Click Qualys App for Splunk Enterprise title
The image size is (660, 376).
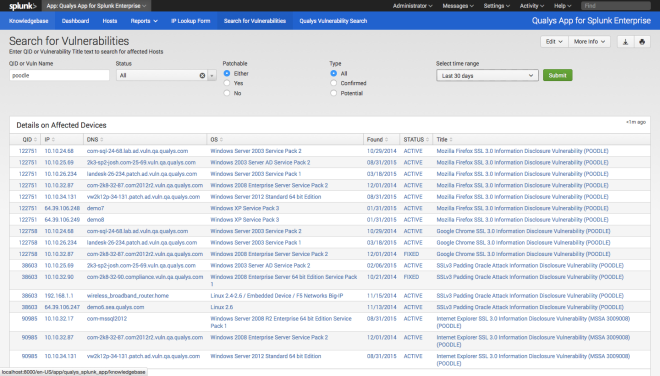(591, 21)
